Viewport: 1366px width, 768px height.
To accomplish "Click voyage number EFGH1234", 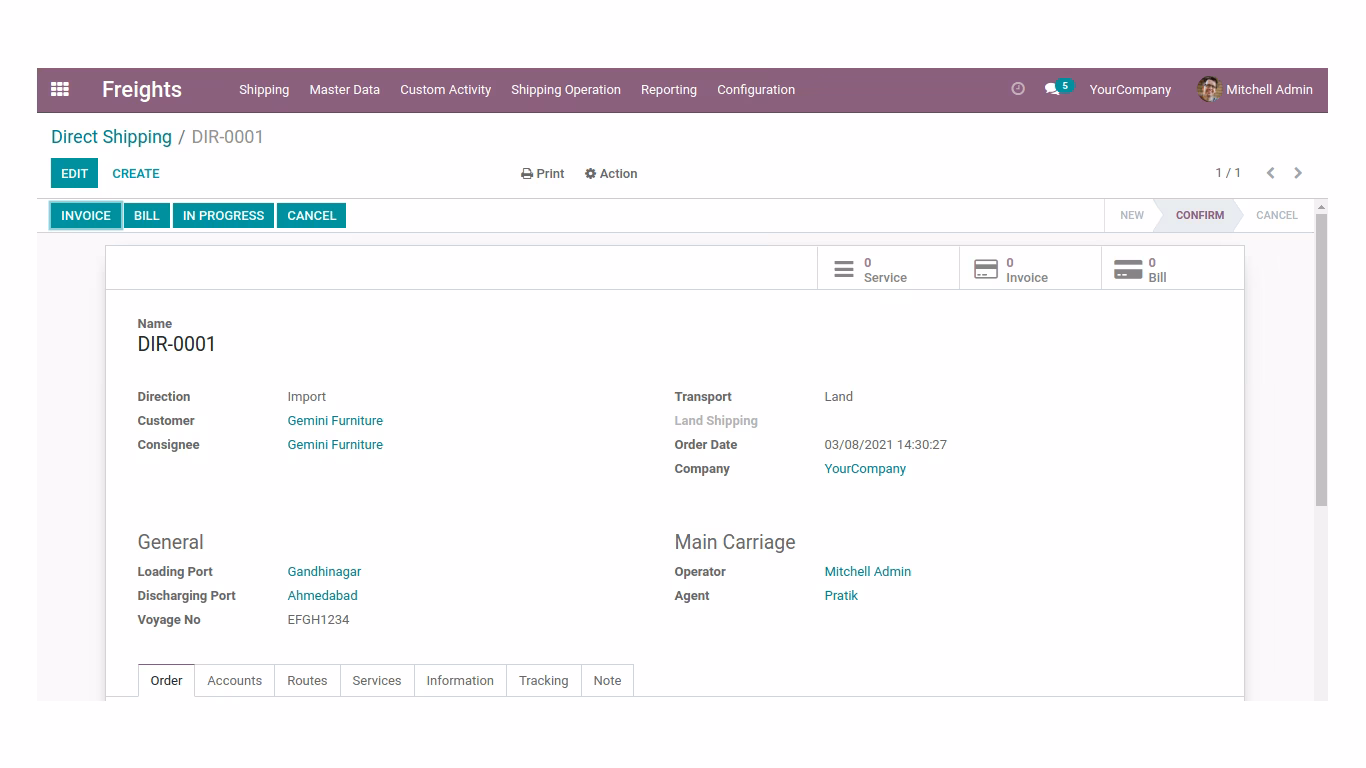I will tap(318, 620).
